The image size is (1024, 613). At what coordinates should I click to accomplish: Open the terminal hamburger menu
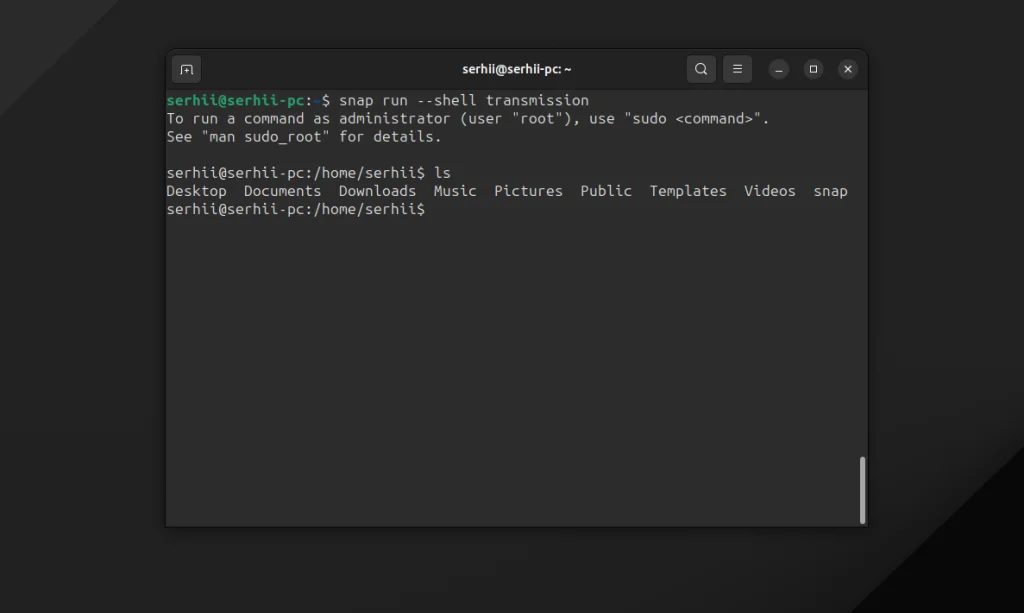point(737,69)
